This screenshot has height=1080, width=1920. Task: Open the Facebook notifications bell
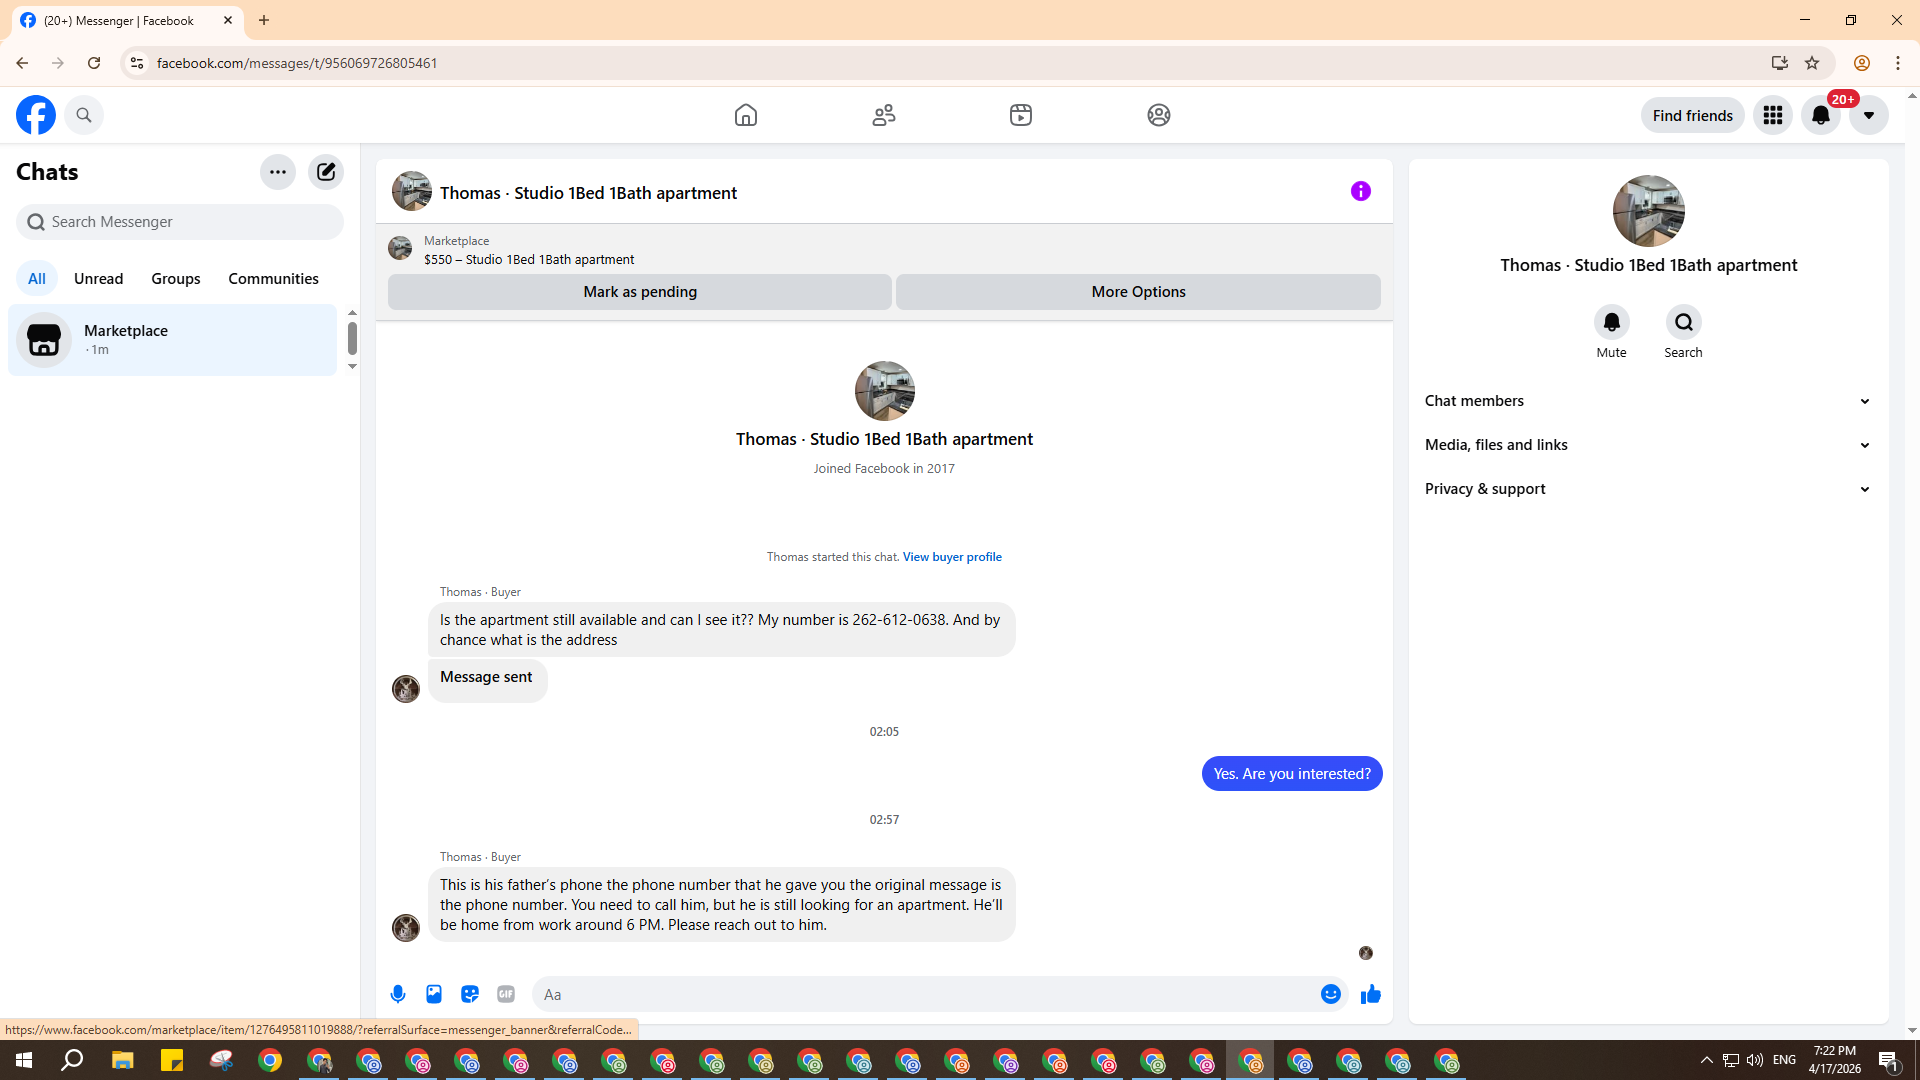pos(1821,116)
